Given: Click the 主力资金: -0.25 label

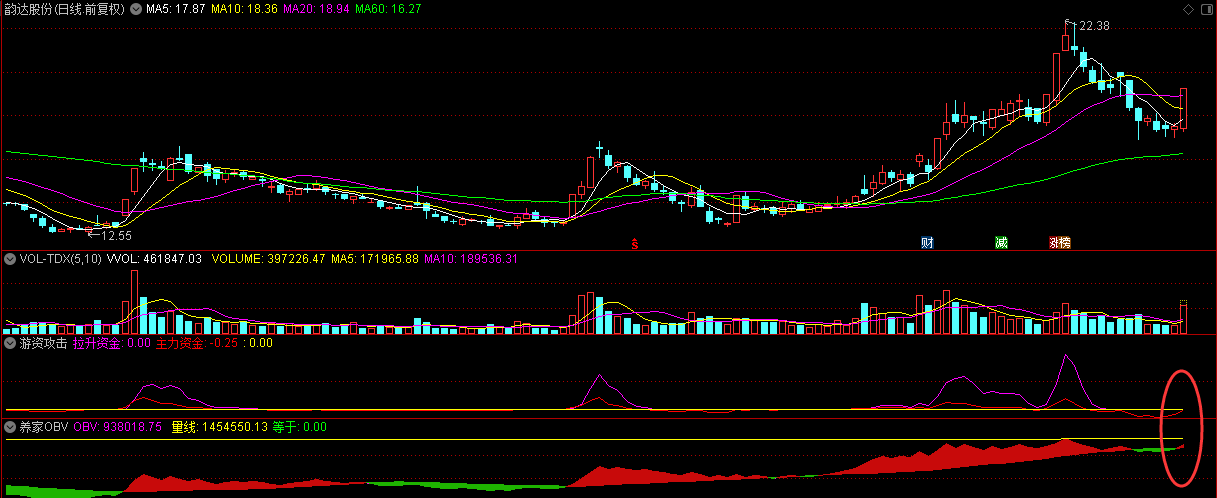Looking at the screenshot, I should [x=198, y=343].
